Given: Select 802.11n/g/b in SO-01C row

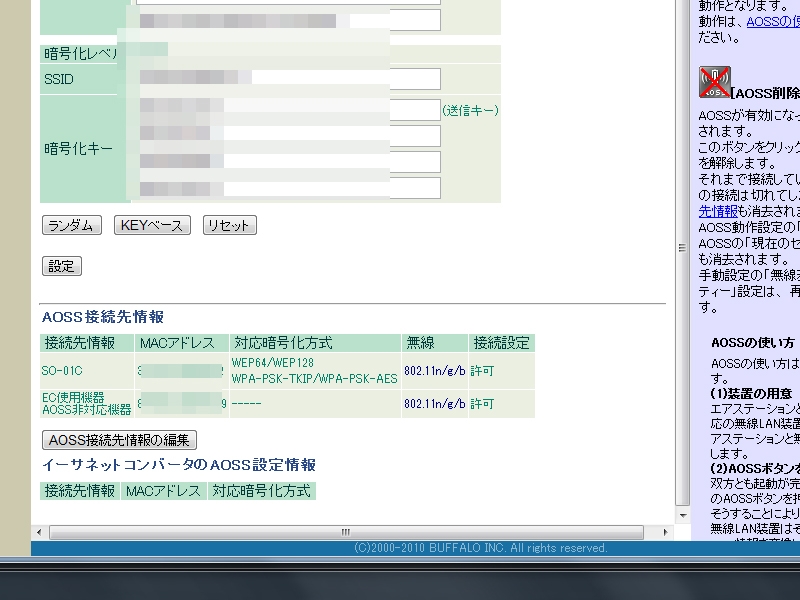Looking at the screenshot, I should point(435,371).
